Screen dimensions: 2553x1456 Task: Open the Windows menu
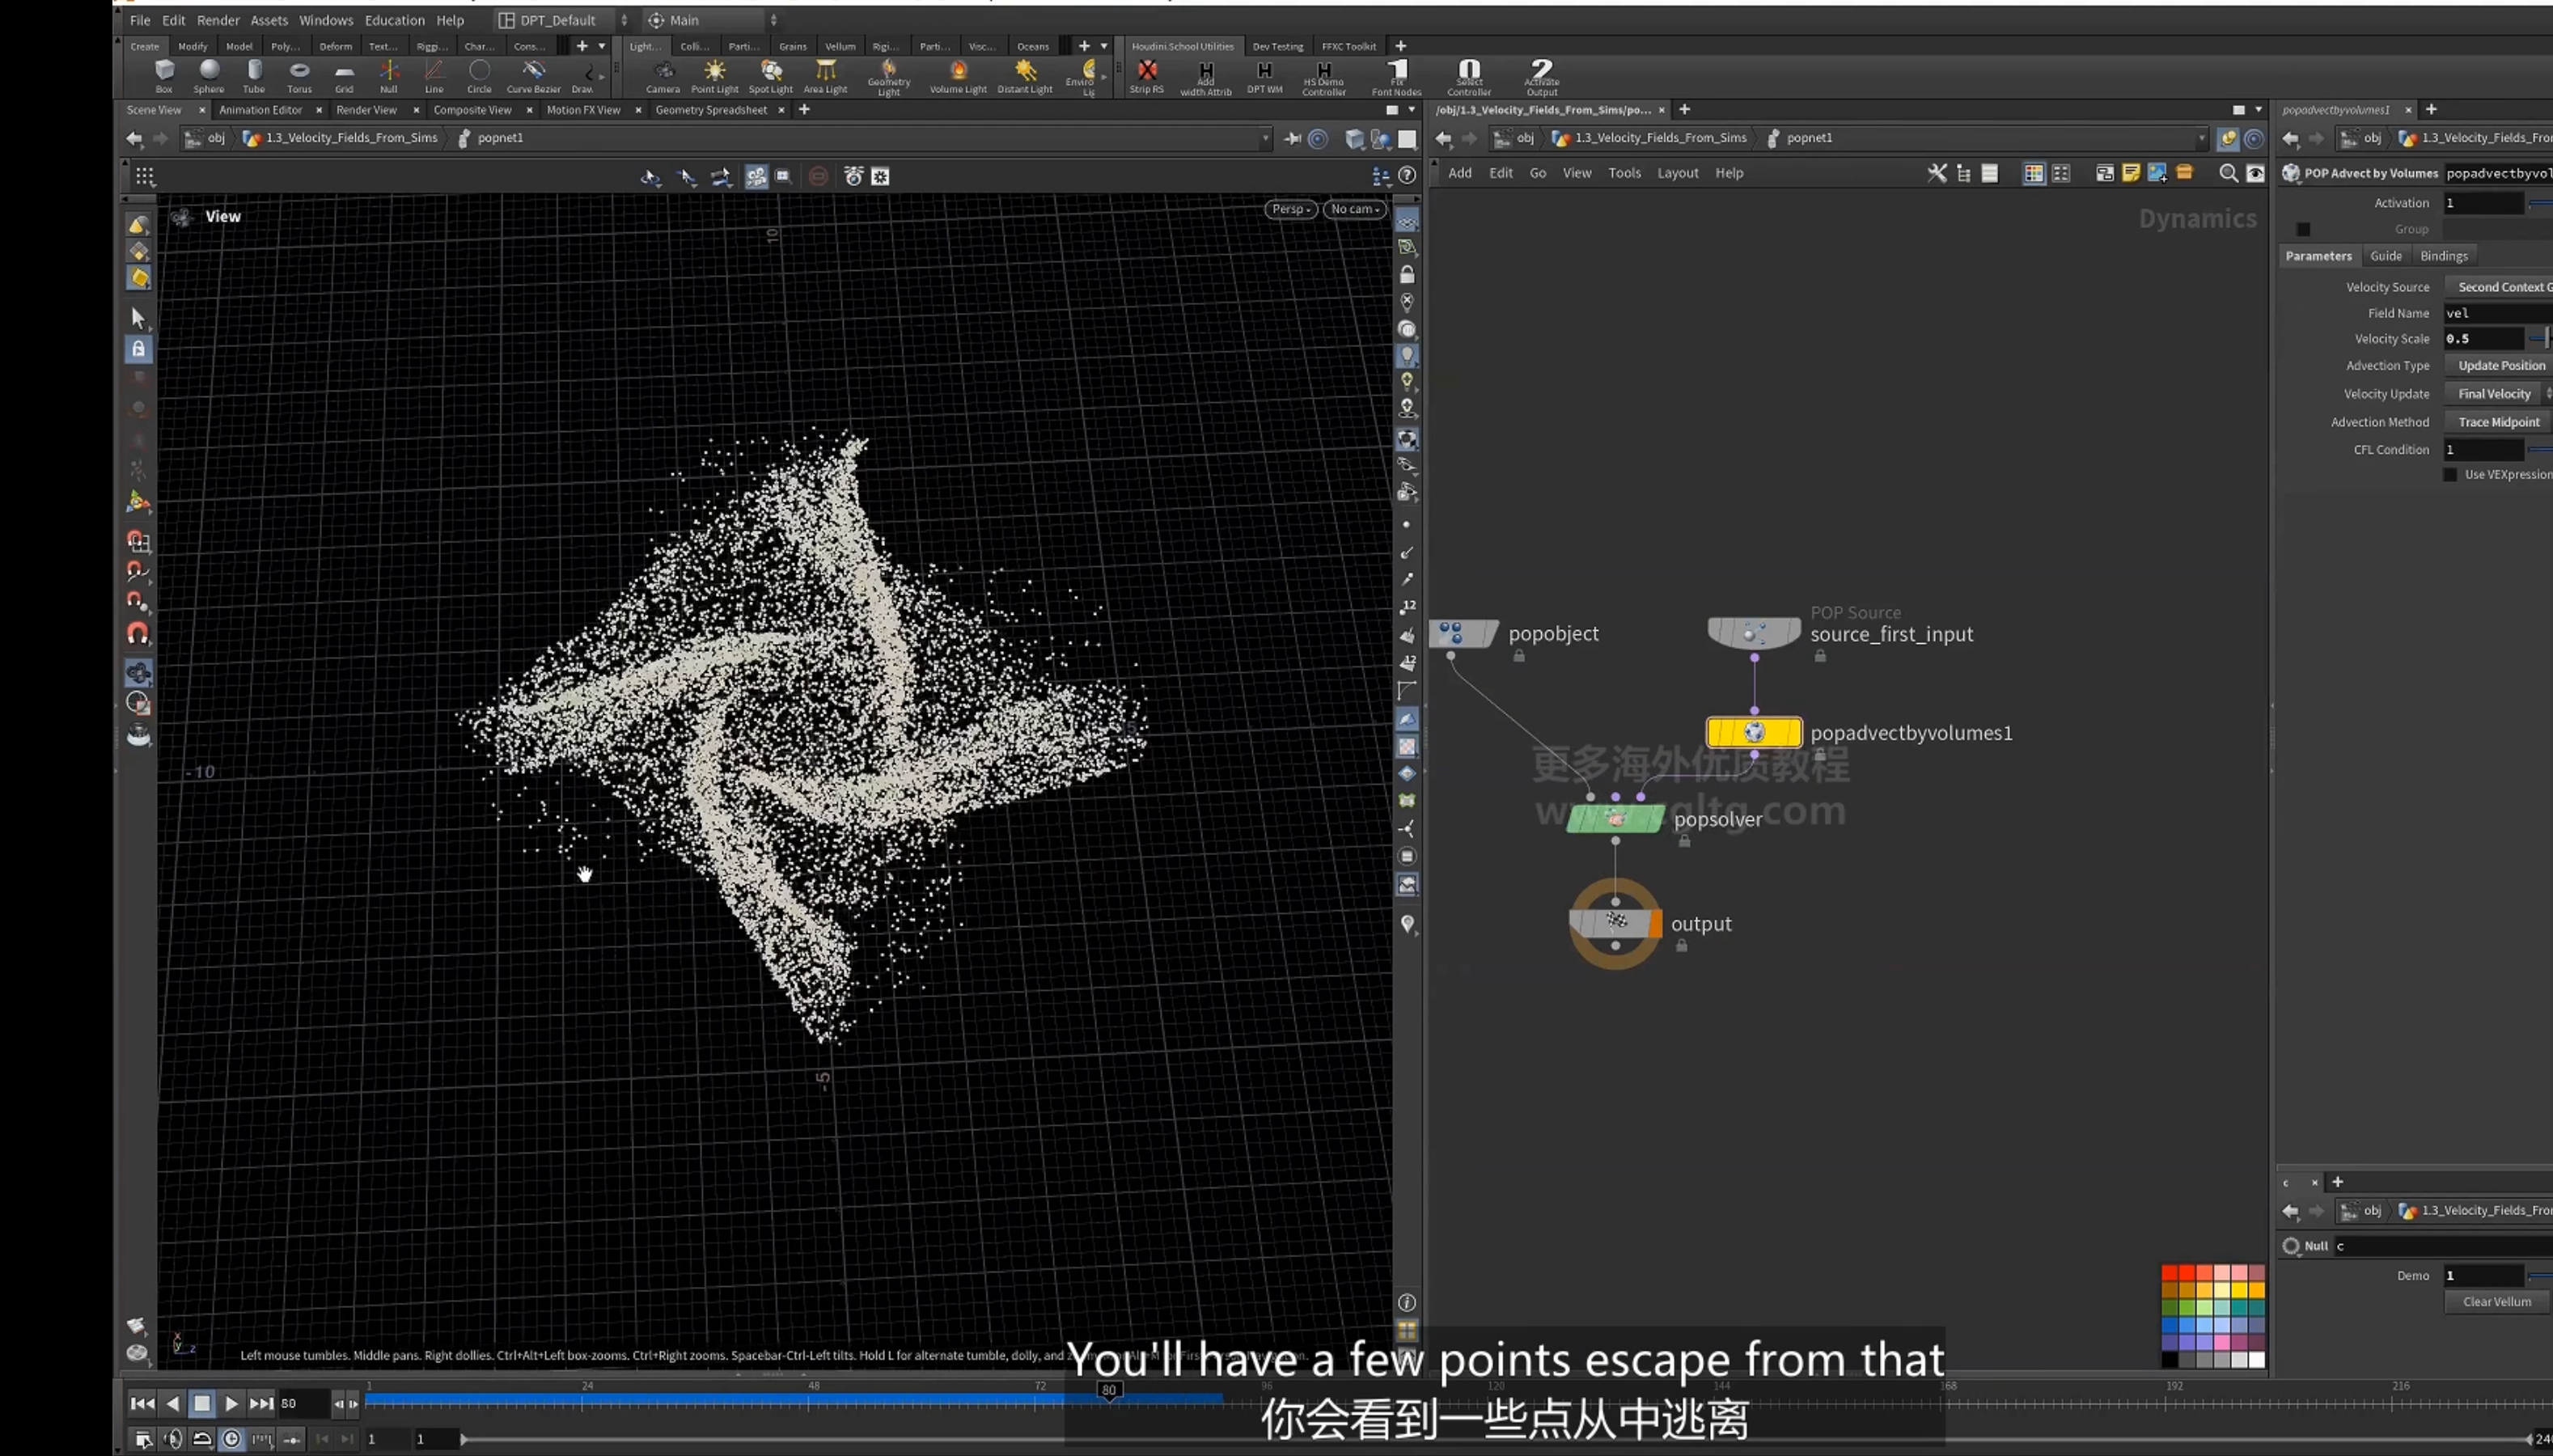pyautogui.click(x=326, y=20)
